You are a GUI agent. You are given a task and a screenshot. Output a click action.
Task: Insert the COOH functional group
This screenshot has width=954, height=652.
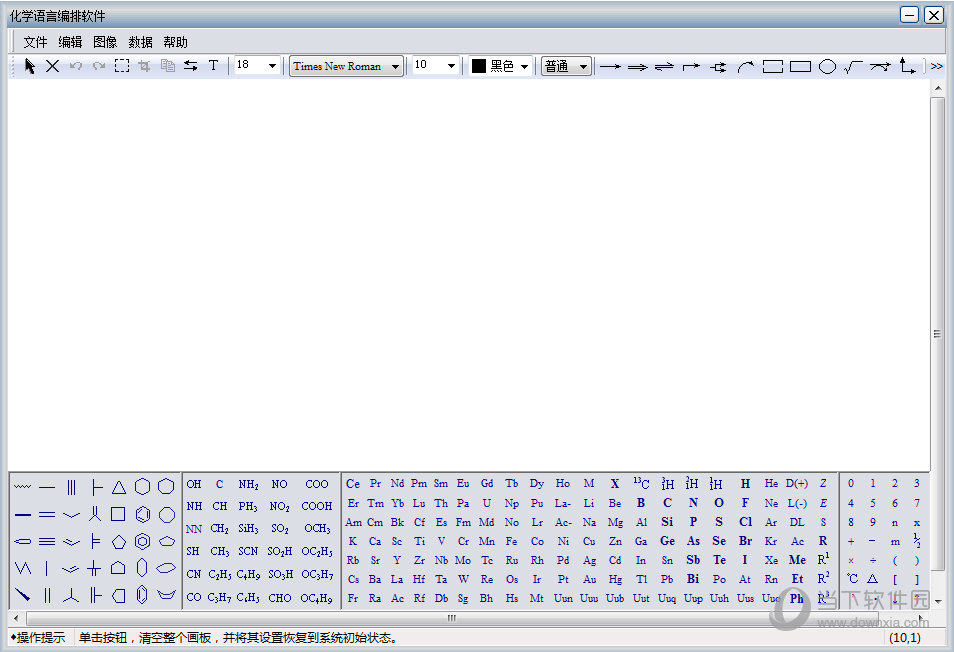(316, 506)
